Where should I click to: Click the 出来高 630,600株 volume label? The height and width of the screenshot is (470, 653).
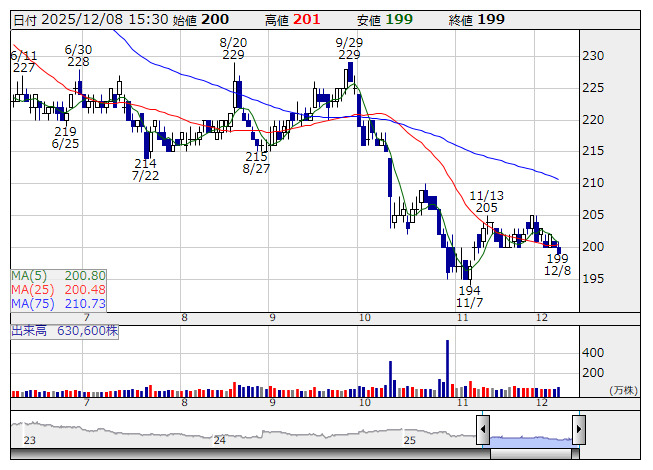tap(65, 331)
